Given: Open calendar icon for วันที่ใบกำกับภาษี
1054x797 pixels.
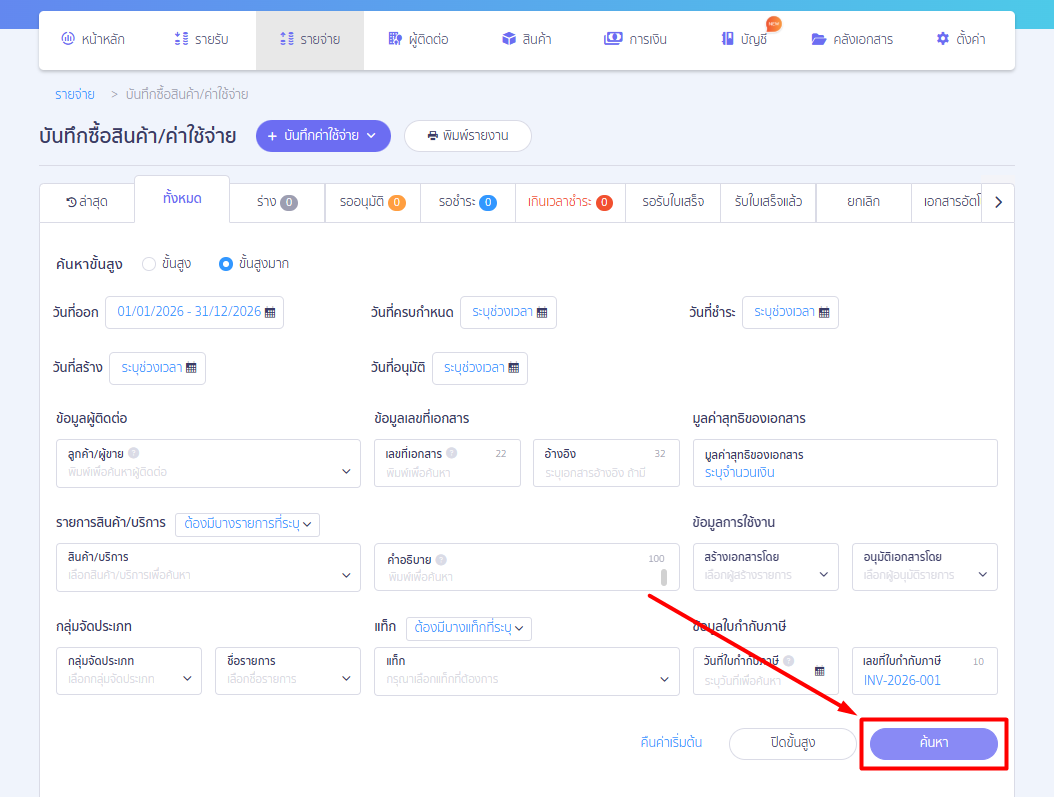Looking at the screenshot, I should [819, 671].
